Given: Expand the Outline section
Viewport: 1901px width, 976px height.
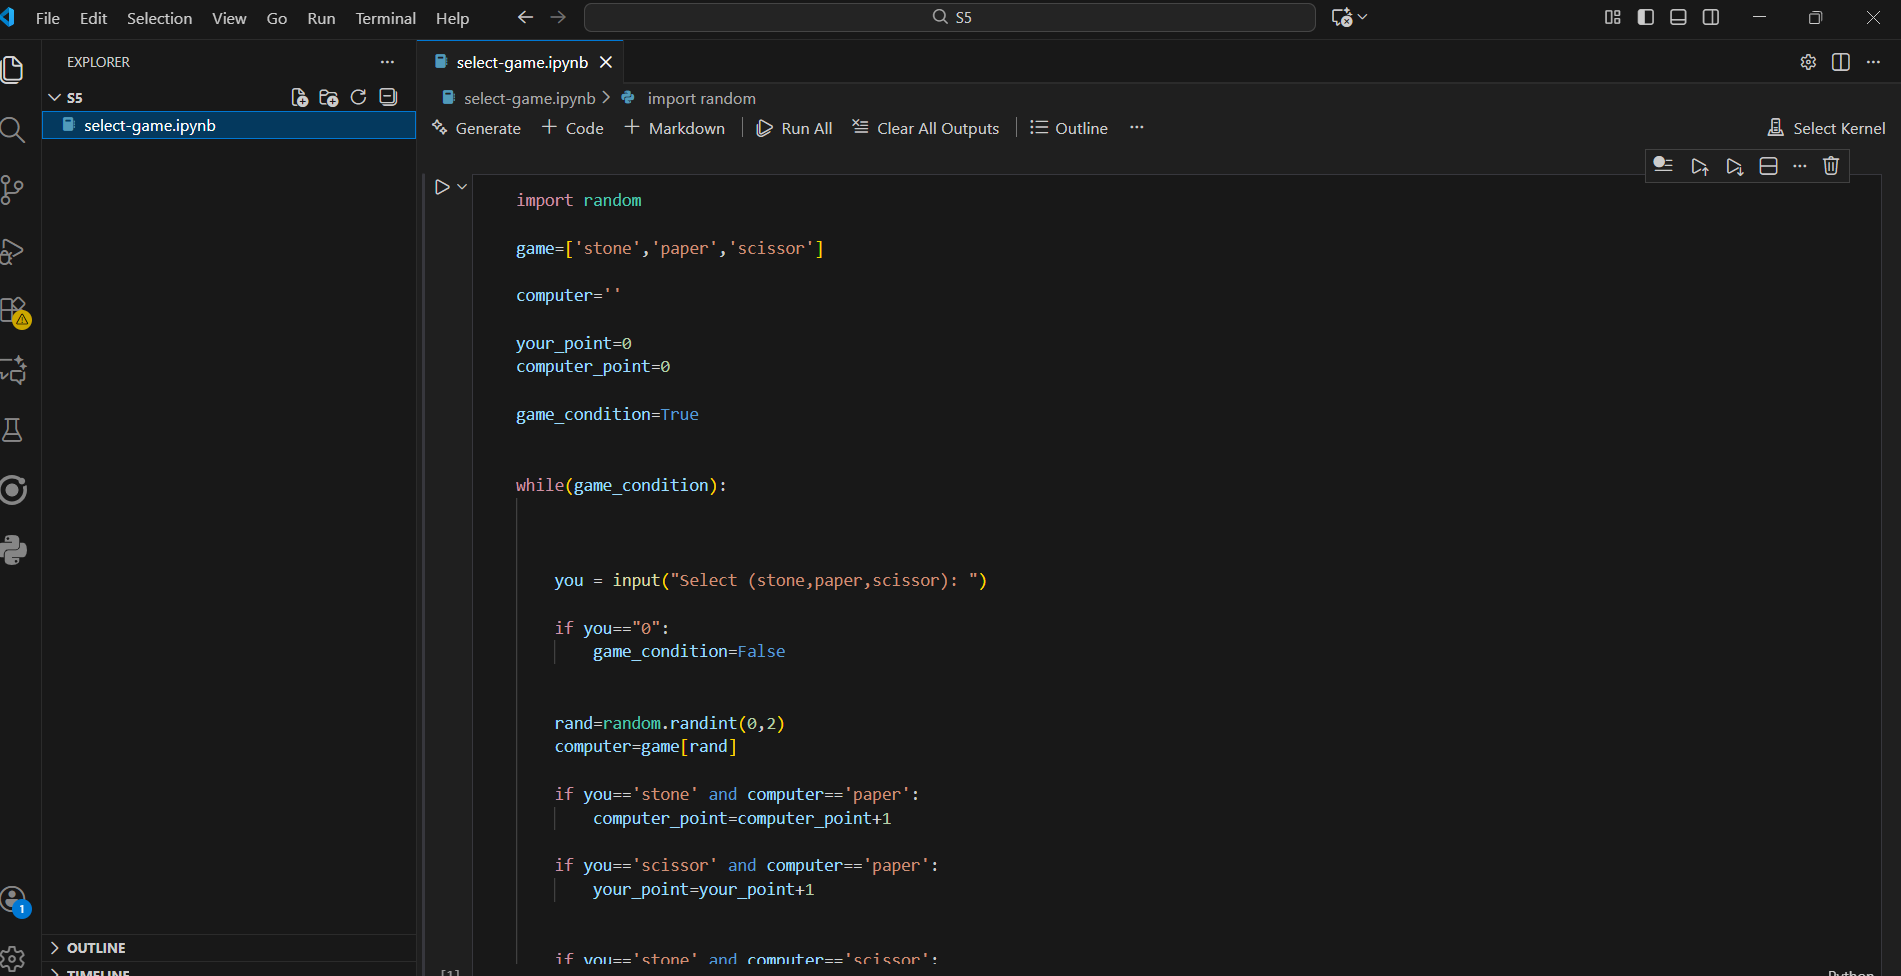Looking at the screenshot, I should [x=96, y=948].
